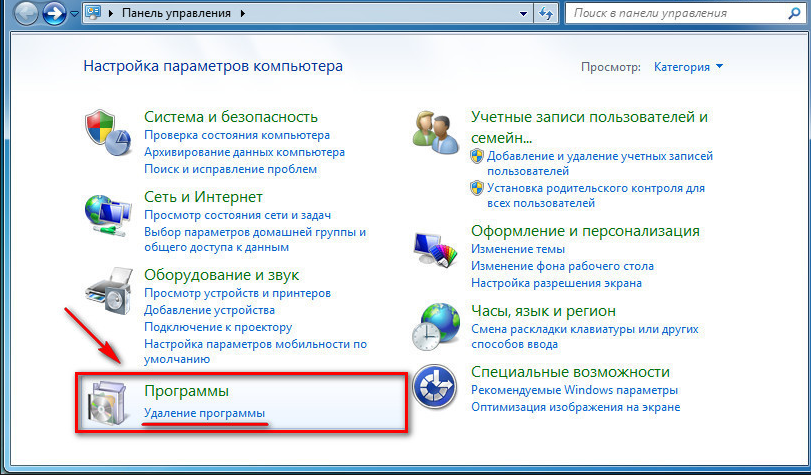Click the user accounts people icon
The height and width of the screenshot is (475, 811).
pyautogui.click(x=436, y=133)
